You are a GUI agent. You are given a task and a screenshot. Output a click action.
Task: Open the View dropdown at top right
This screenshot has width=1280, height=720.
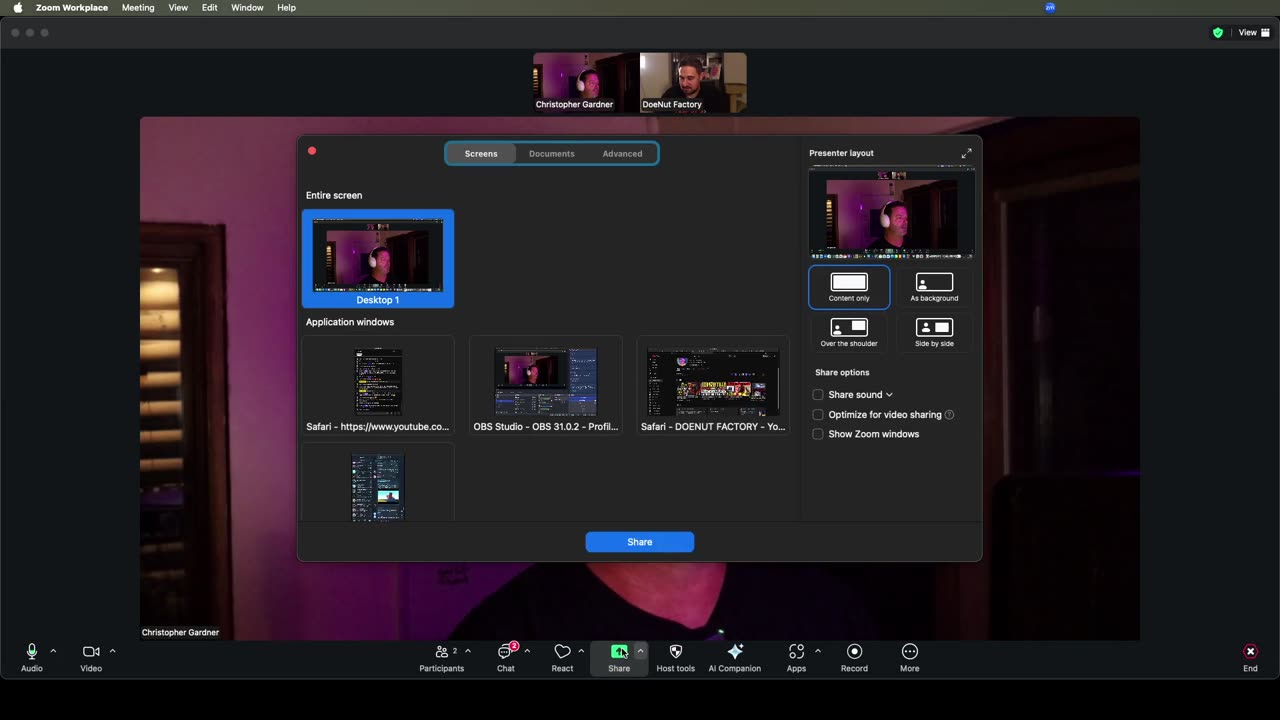pos(1253,33)
